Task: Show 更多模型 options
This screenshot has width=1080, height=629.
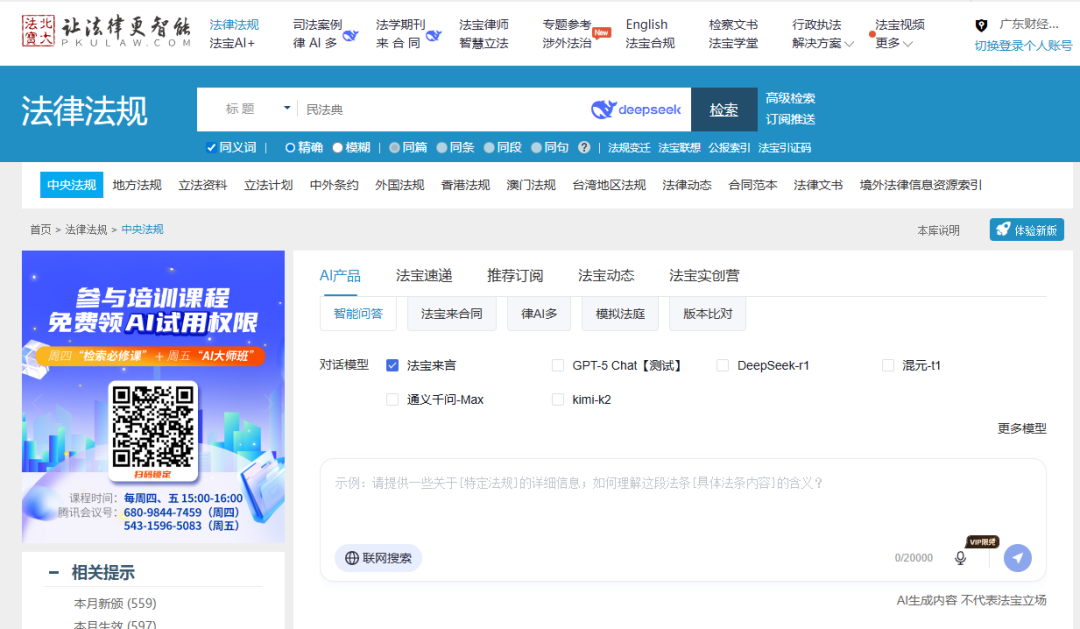Action: tap(1022, 429)
